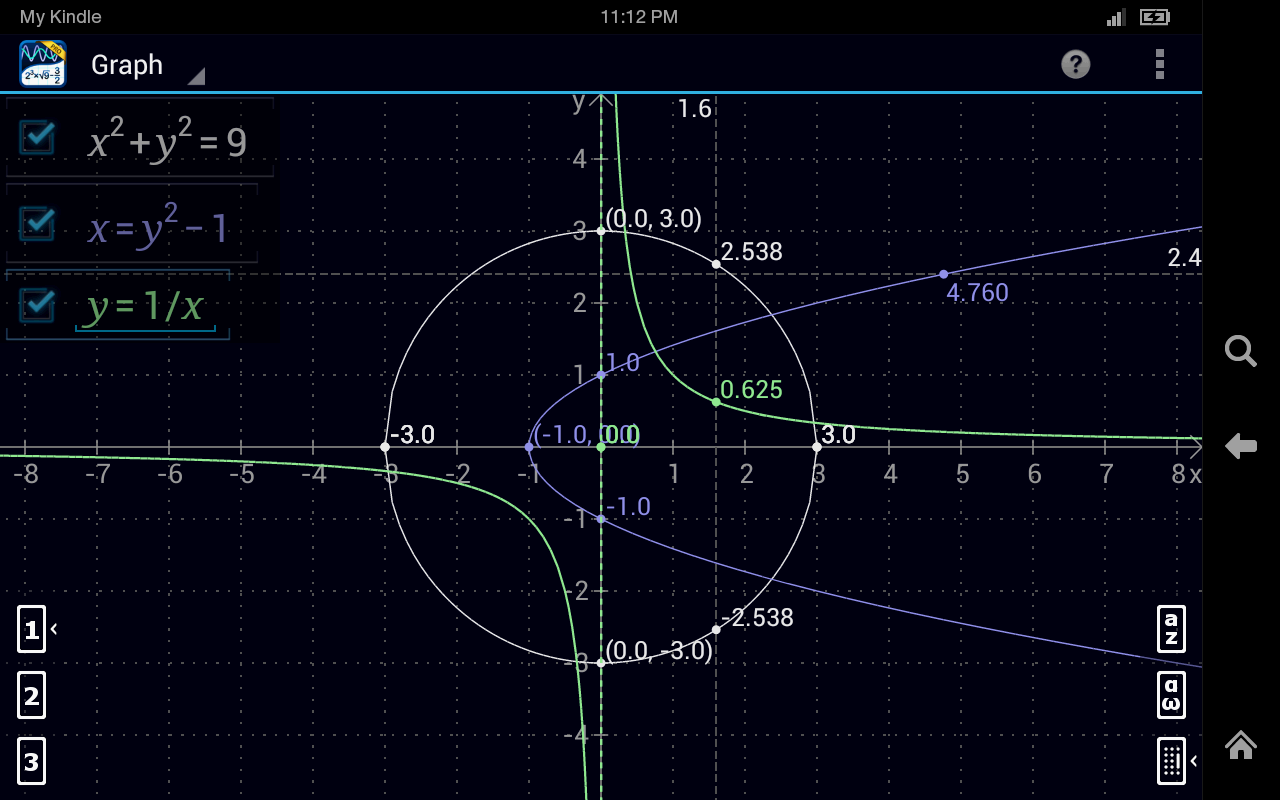Uncheck the circle equation x²+y²=9
The width and height of the screenshot is (1280, 800).
coord(36,137)
